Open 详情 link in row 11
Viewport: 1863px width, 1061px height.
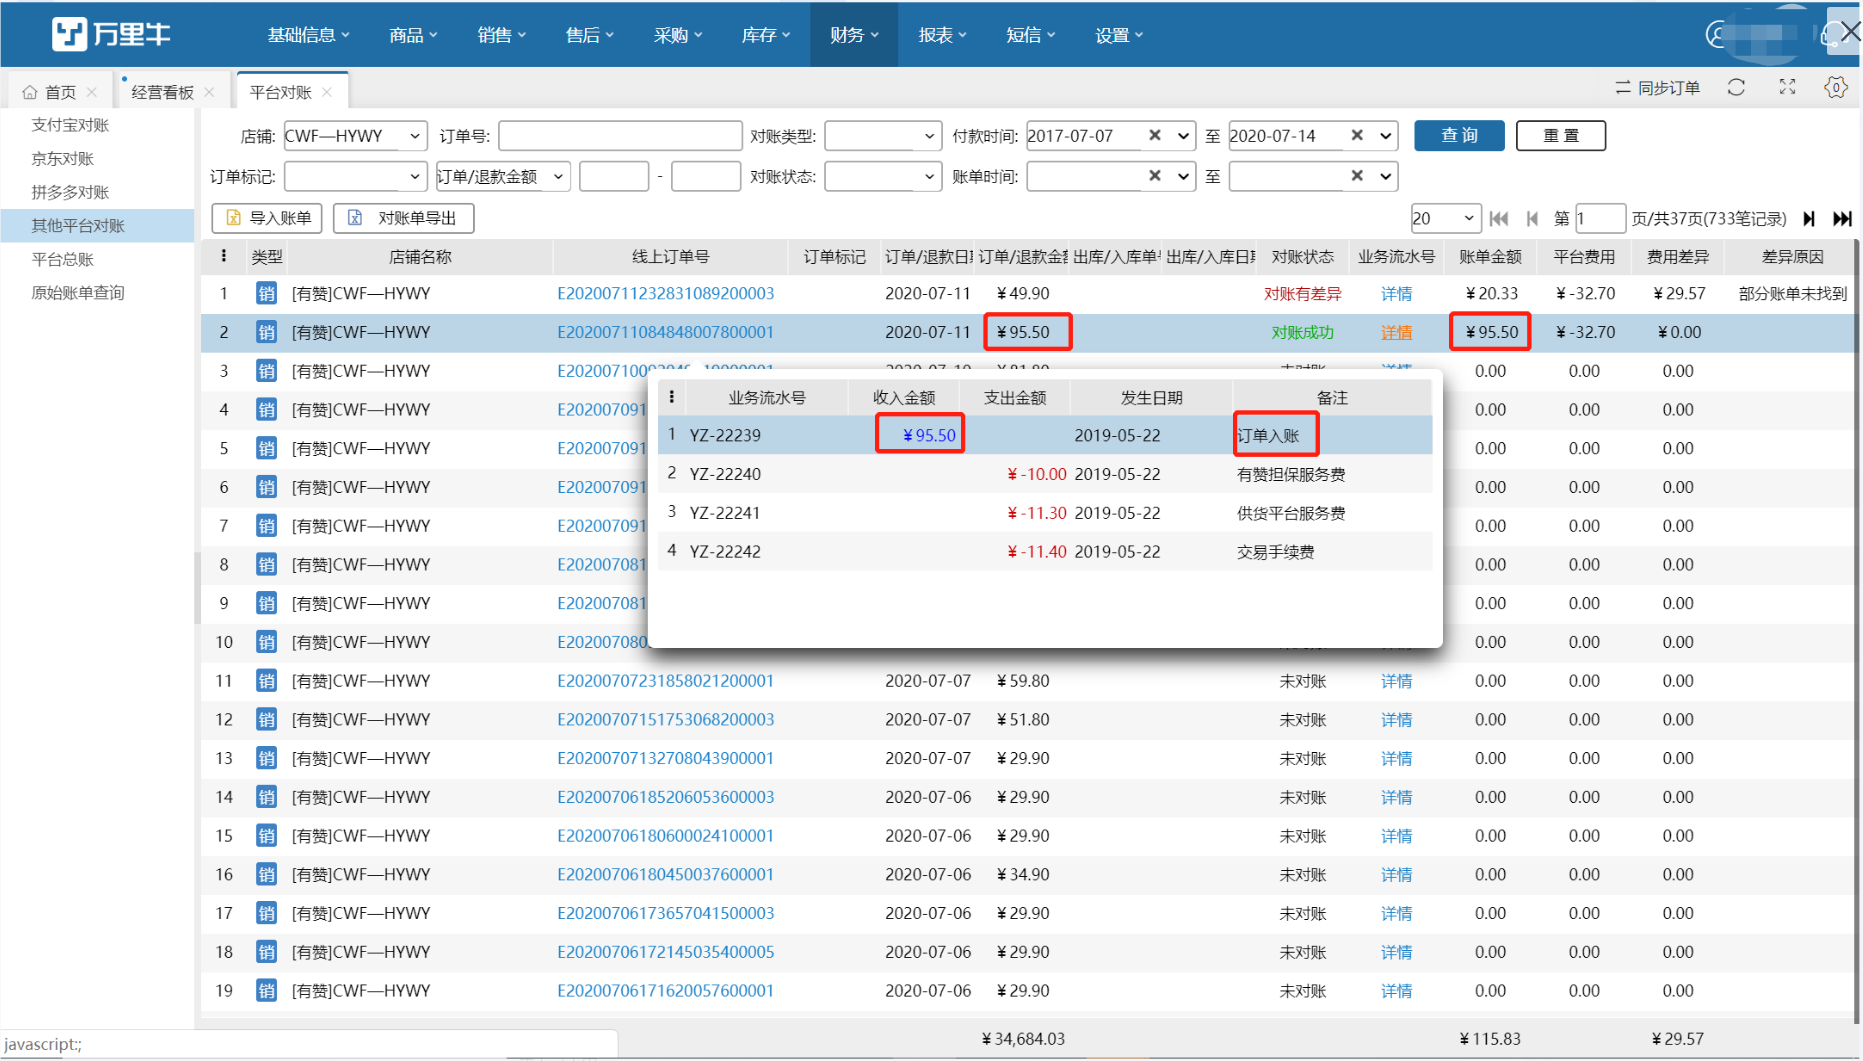pyautogui.click(x=1396, y=681)
